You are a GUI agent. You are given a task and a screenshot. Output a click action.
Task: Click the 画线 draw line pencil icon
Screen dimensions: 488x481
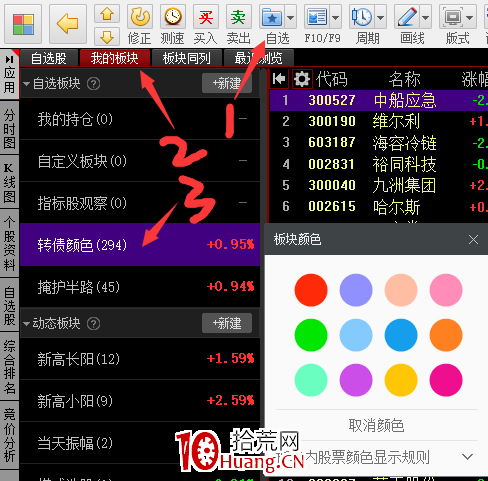(407, 17)
